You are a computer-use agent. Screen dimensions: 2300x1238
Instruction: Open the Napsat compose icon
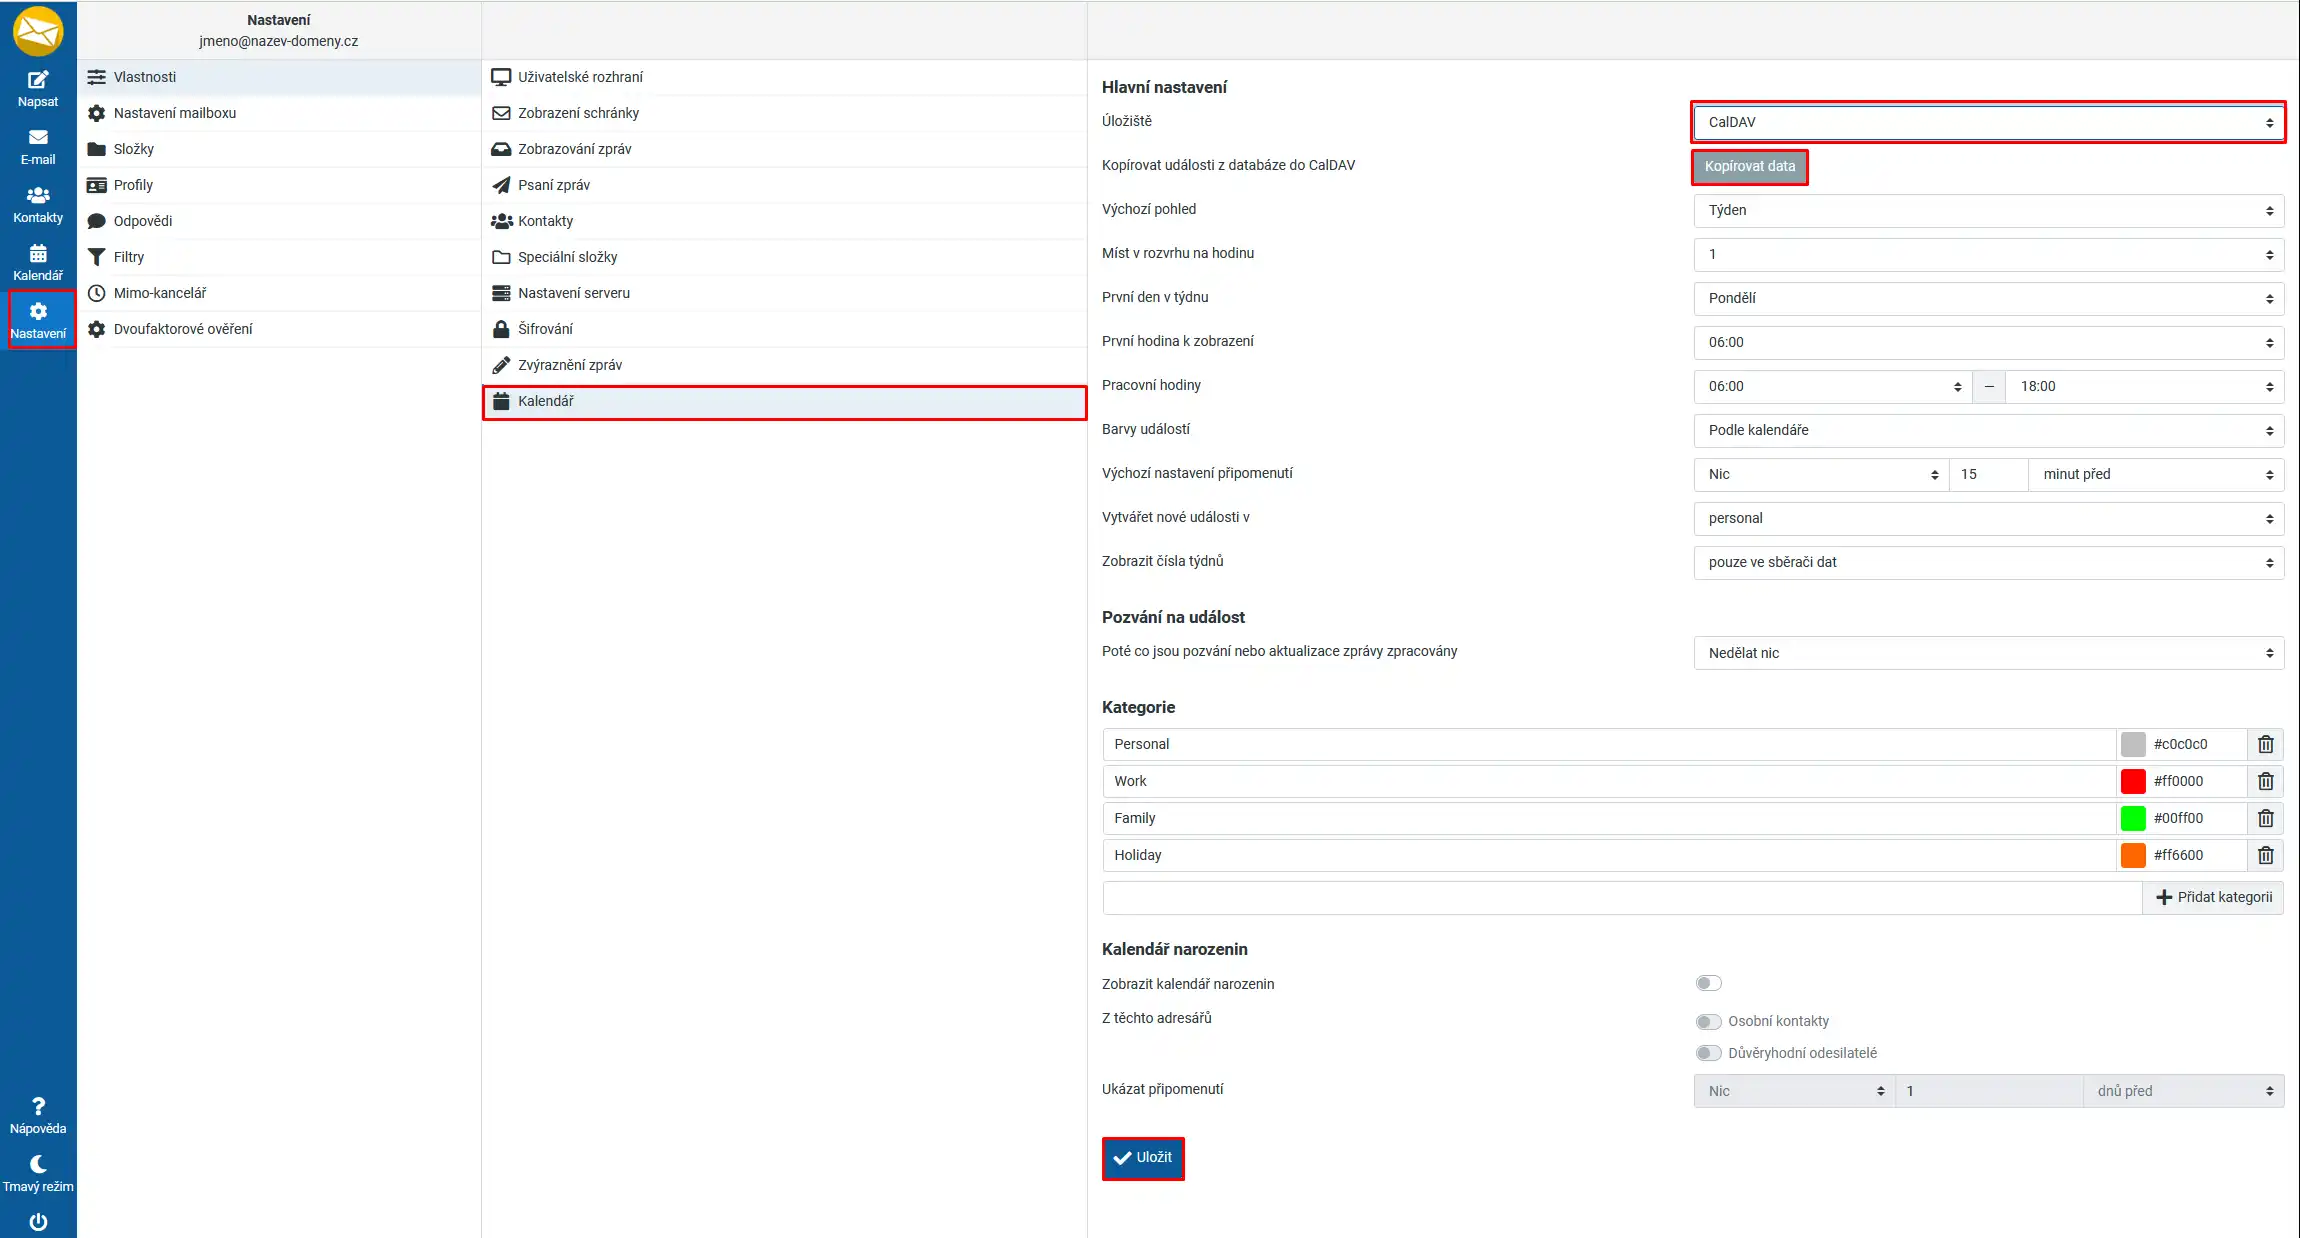pyautogui.click(x=38, y=89)
